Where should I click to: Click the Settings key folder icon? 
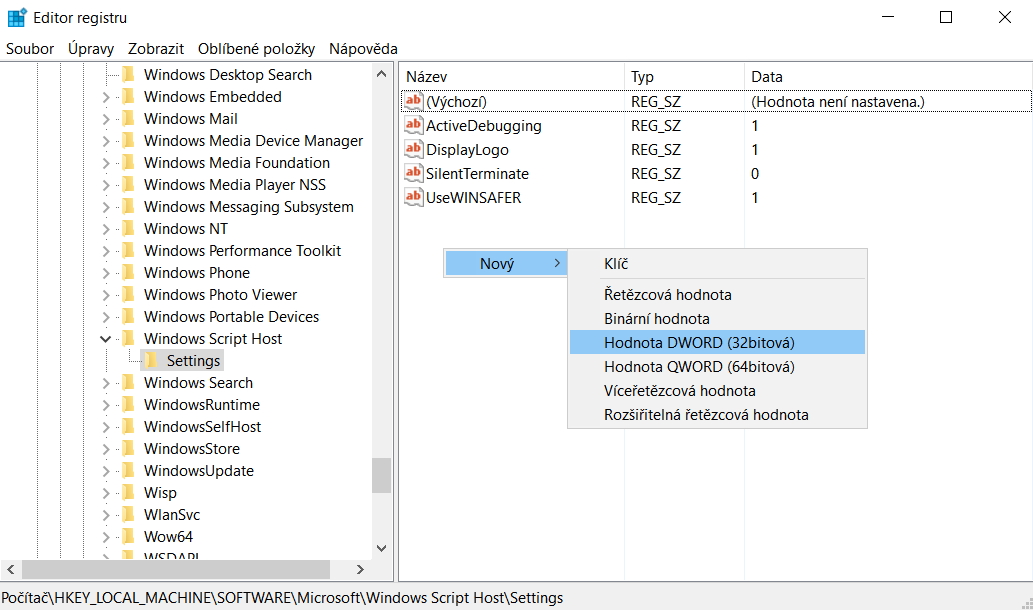click(x=151, y=361)
